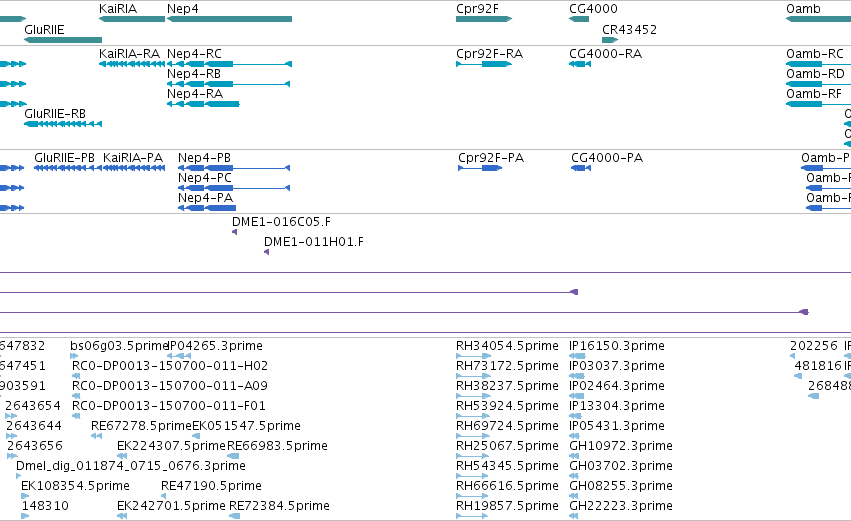Select RC0-DP0013-150700-011-H02 feature
The width and height of the screenshot is (851, 521).
(76, 376)
